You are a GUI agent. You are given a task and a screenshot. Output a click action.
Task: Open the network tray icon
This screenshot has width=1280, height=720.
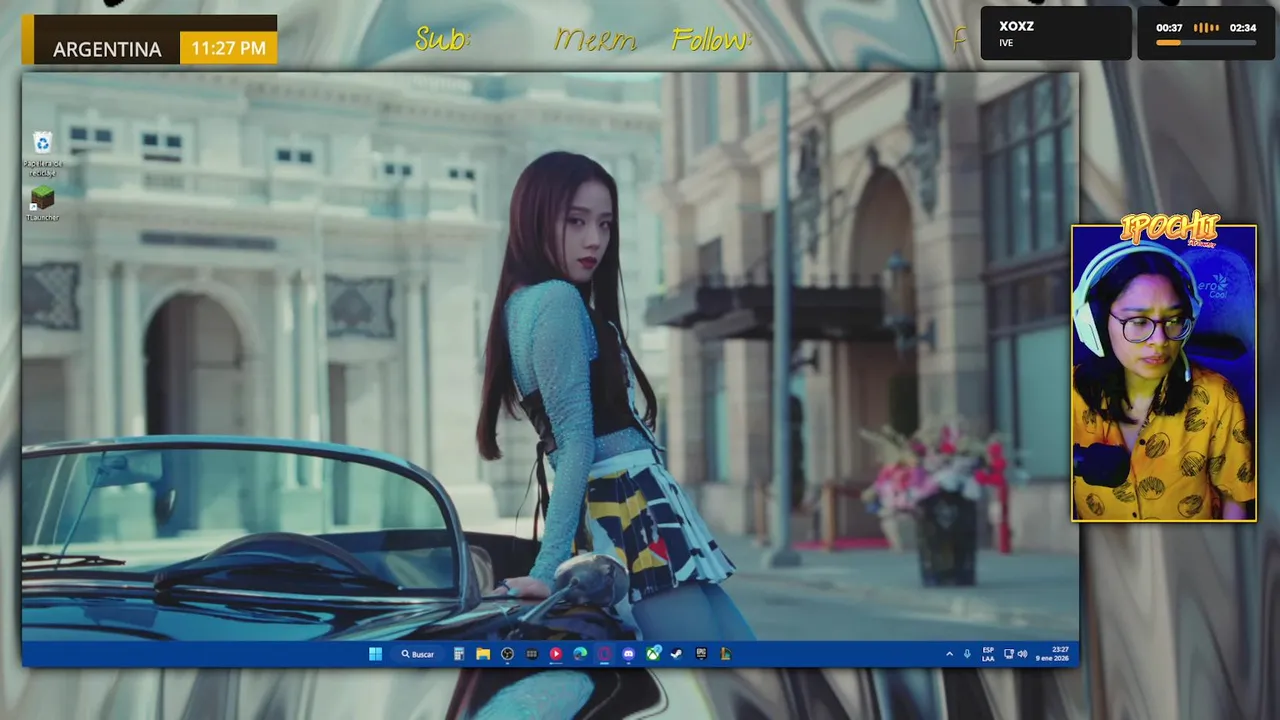(1009, 654)
